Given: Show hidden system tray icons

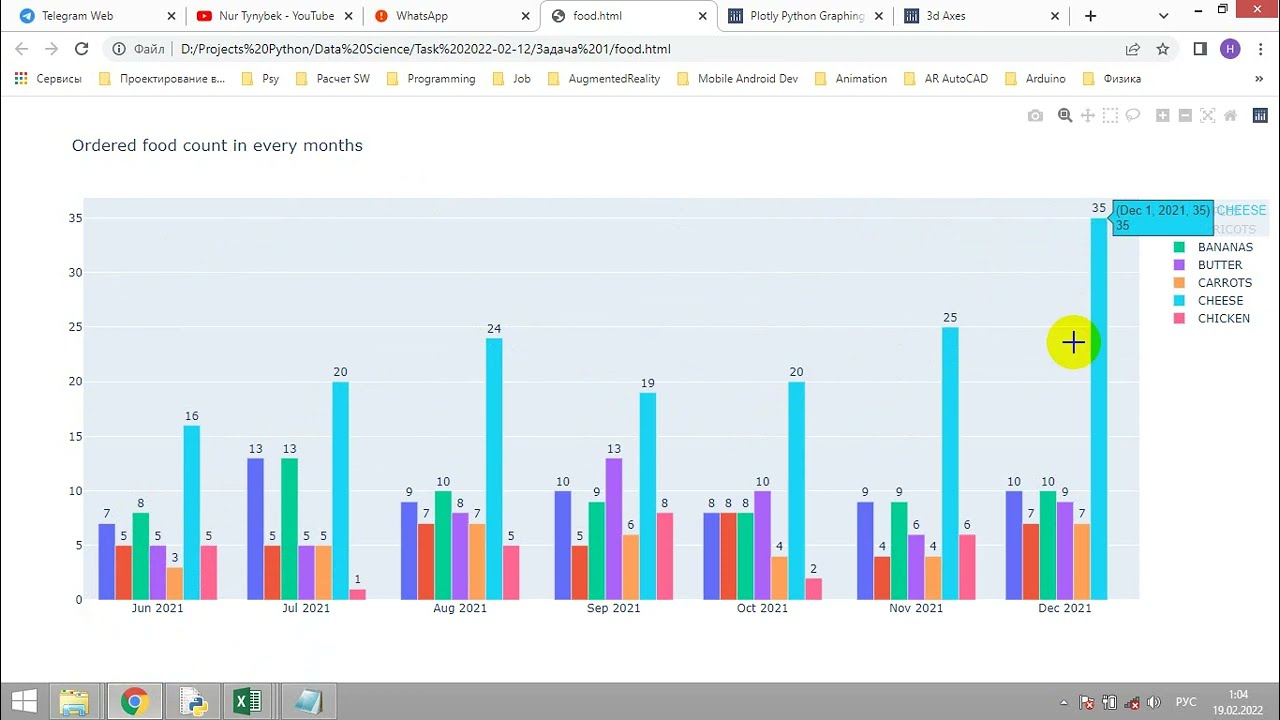Looking at the screenshot, I should (x=1064, y=702).
